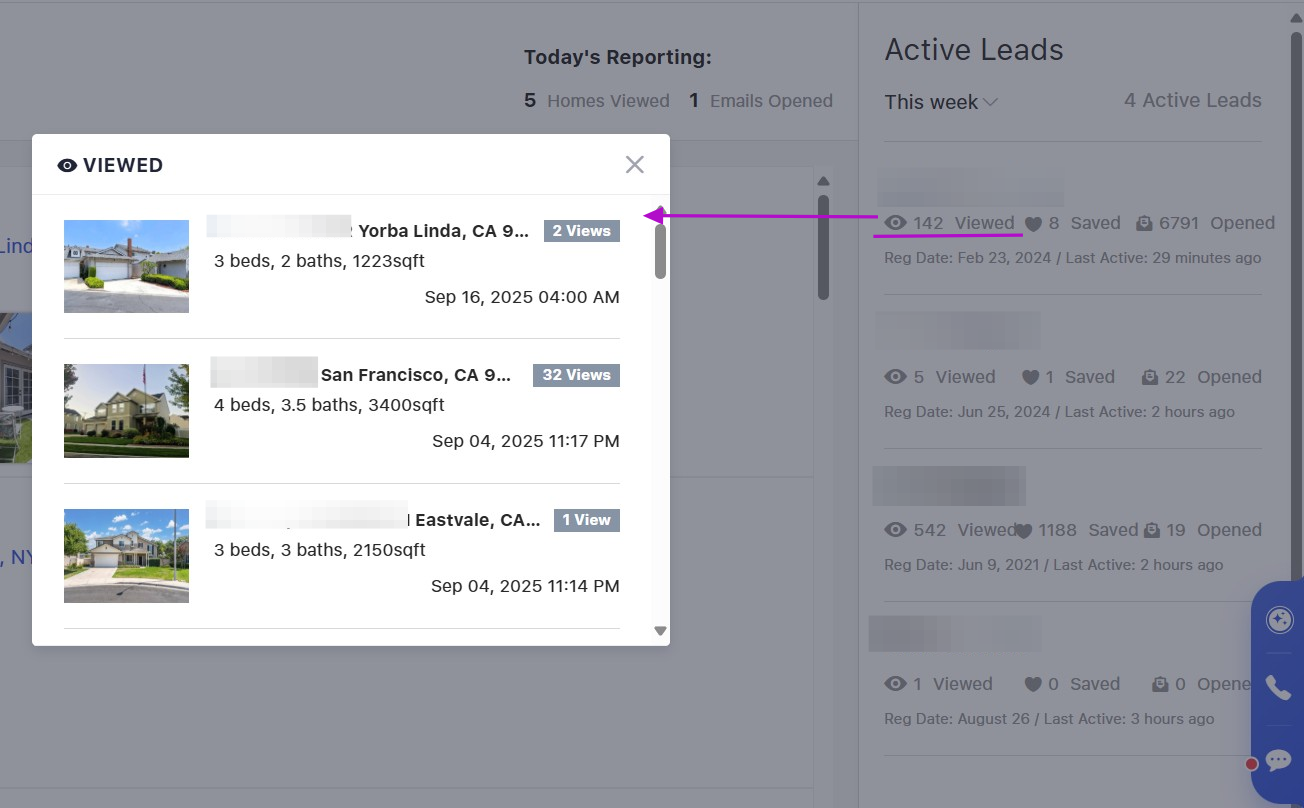Open the AI assistant sparkle icon
The image size is (1304, 808).
[1279, 620]
